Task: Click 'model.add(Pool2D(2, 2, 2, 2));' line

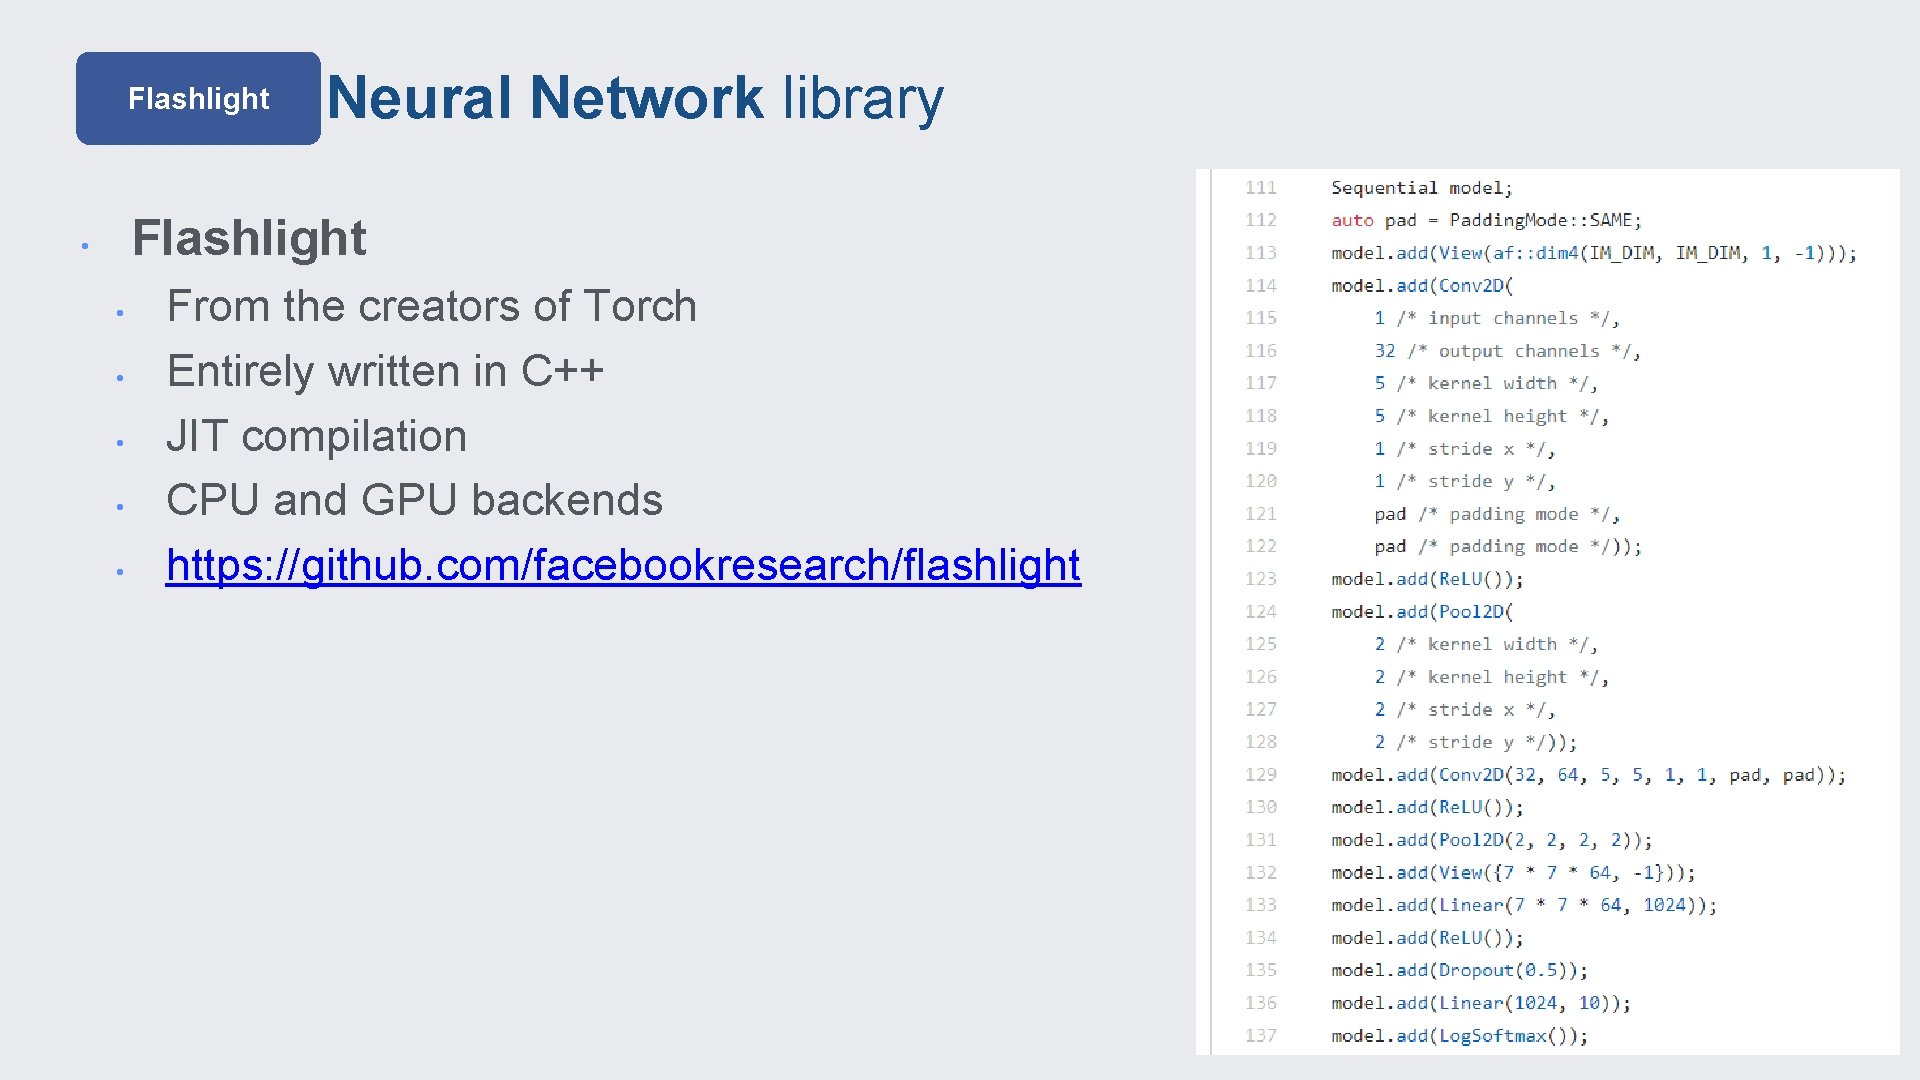Action: point(1491,840)
